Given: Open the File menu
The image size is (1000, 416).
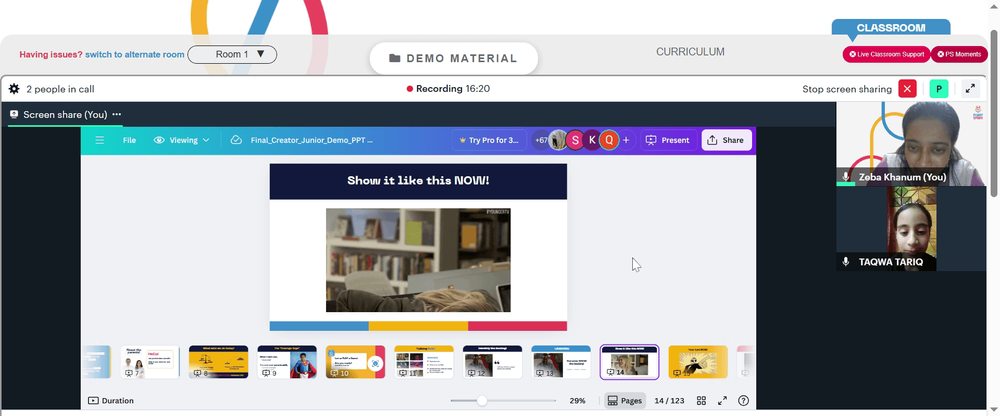Looking at the screenshot, I should [129, 140].
